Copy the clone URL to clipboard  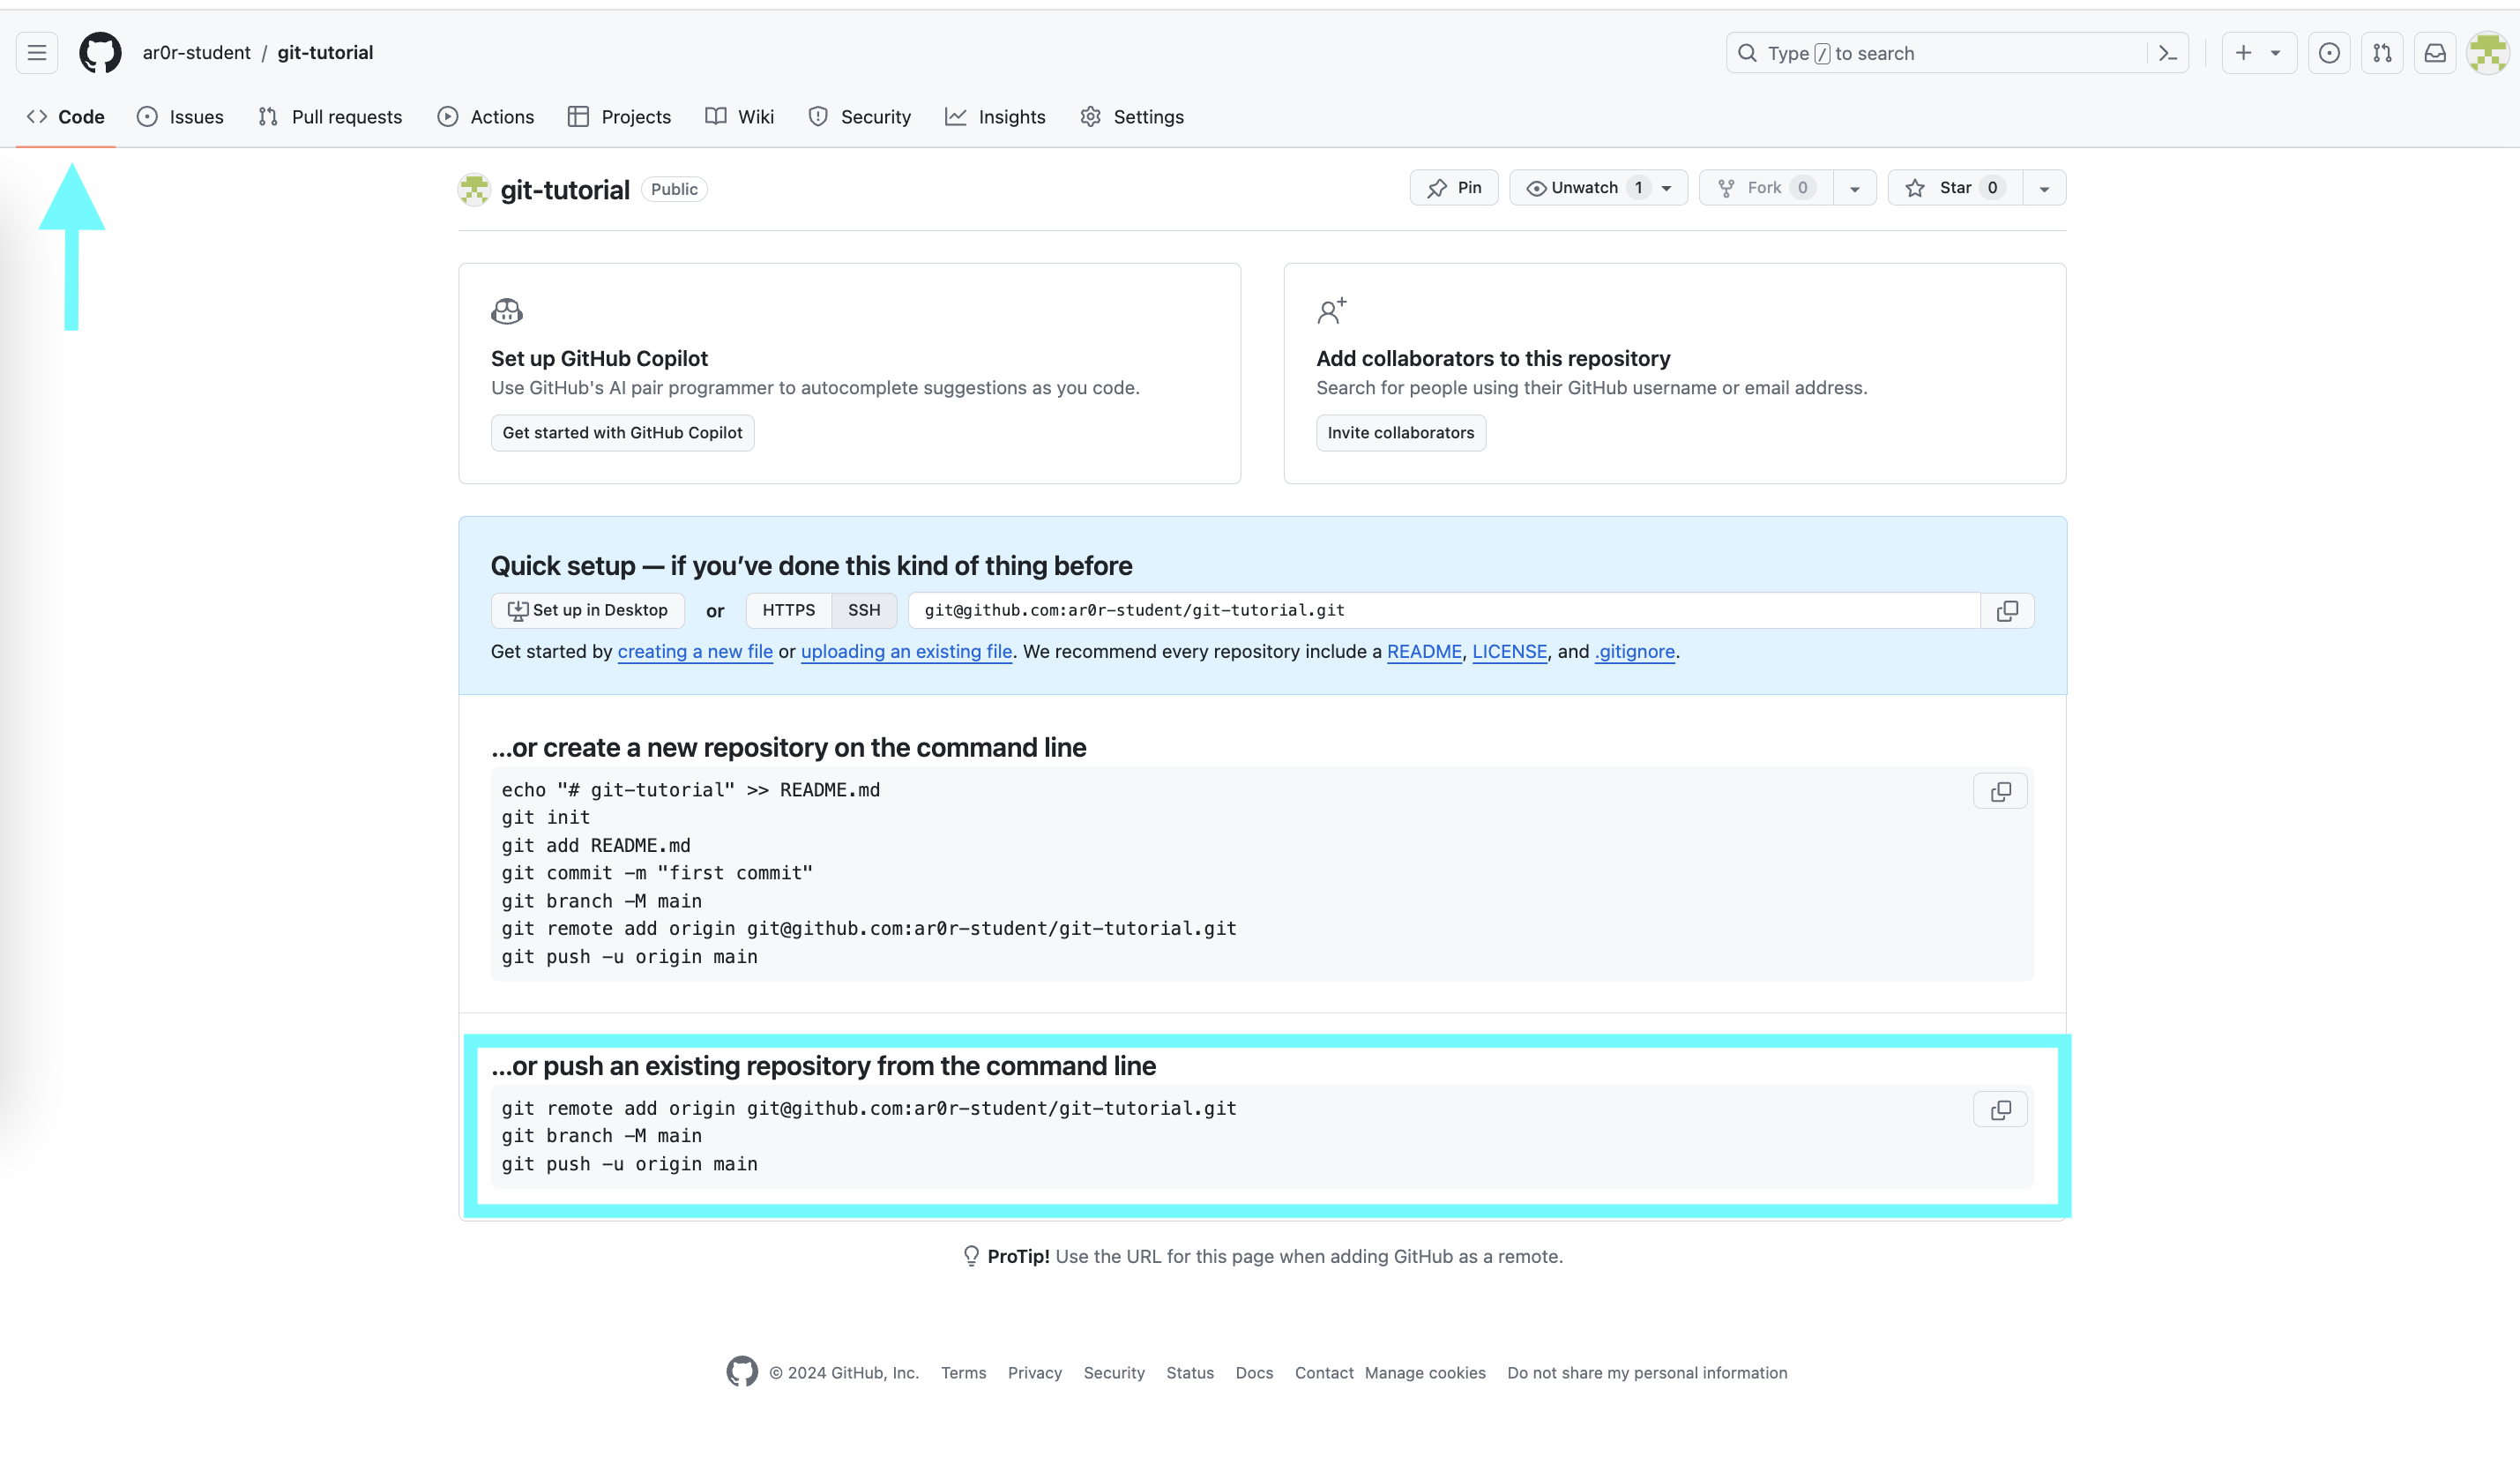(2007, 610)
